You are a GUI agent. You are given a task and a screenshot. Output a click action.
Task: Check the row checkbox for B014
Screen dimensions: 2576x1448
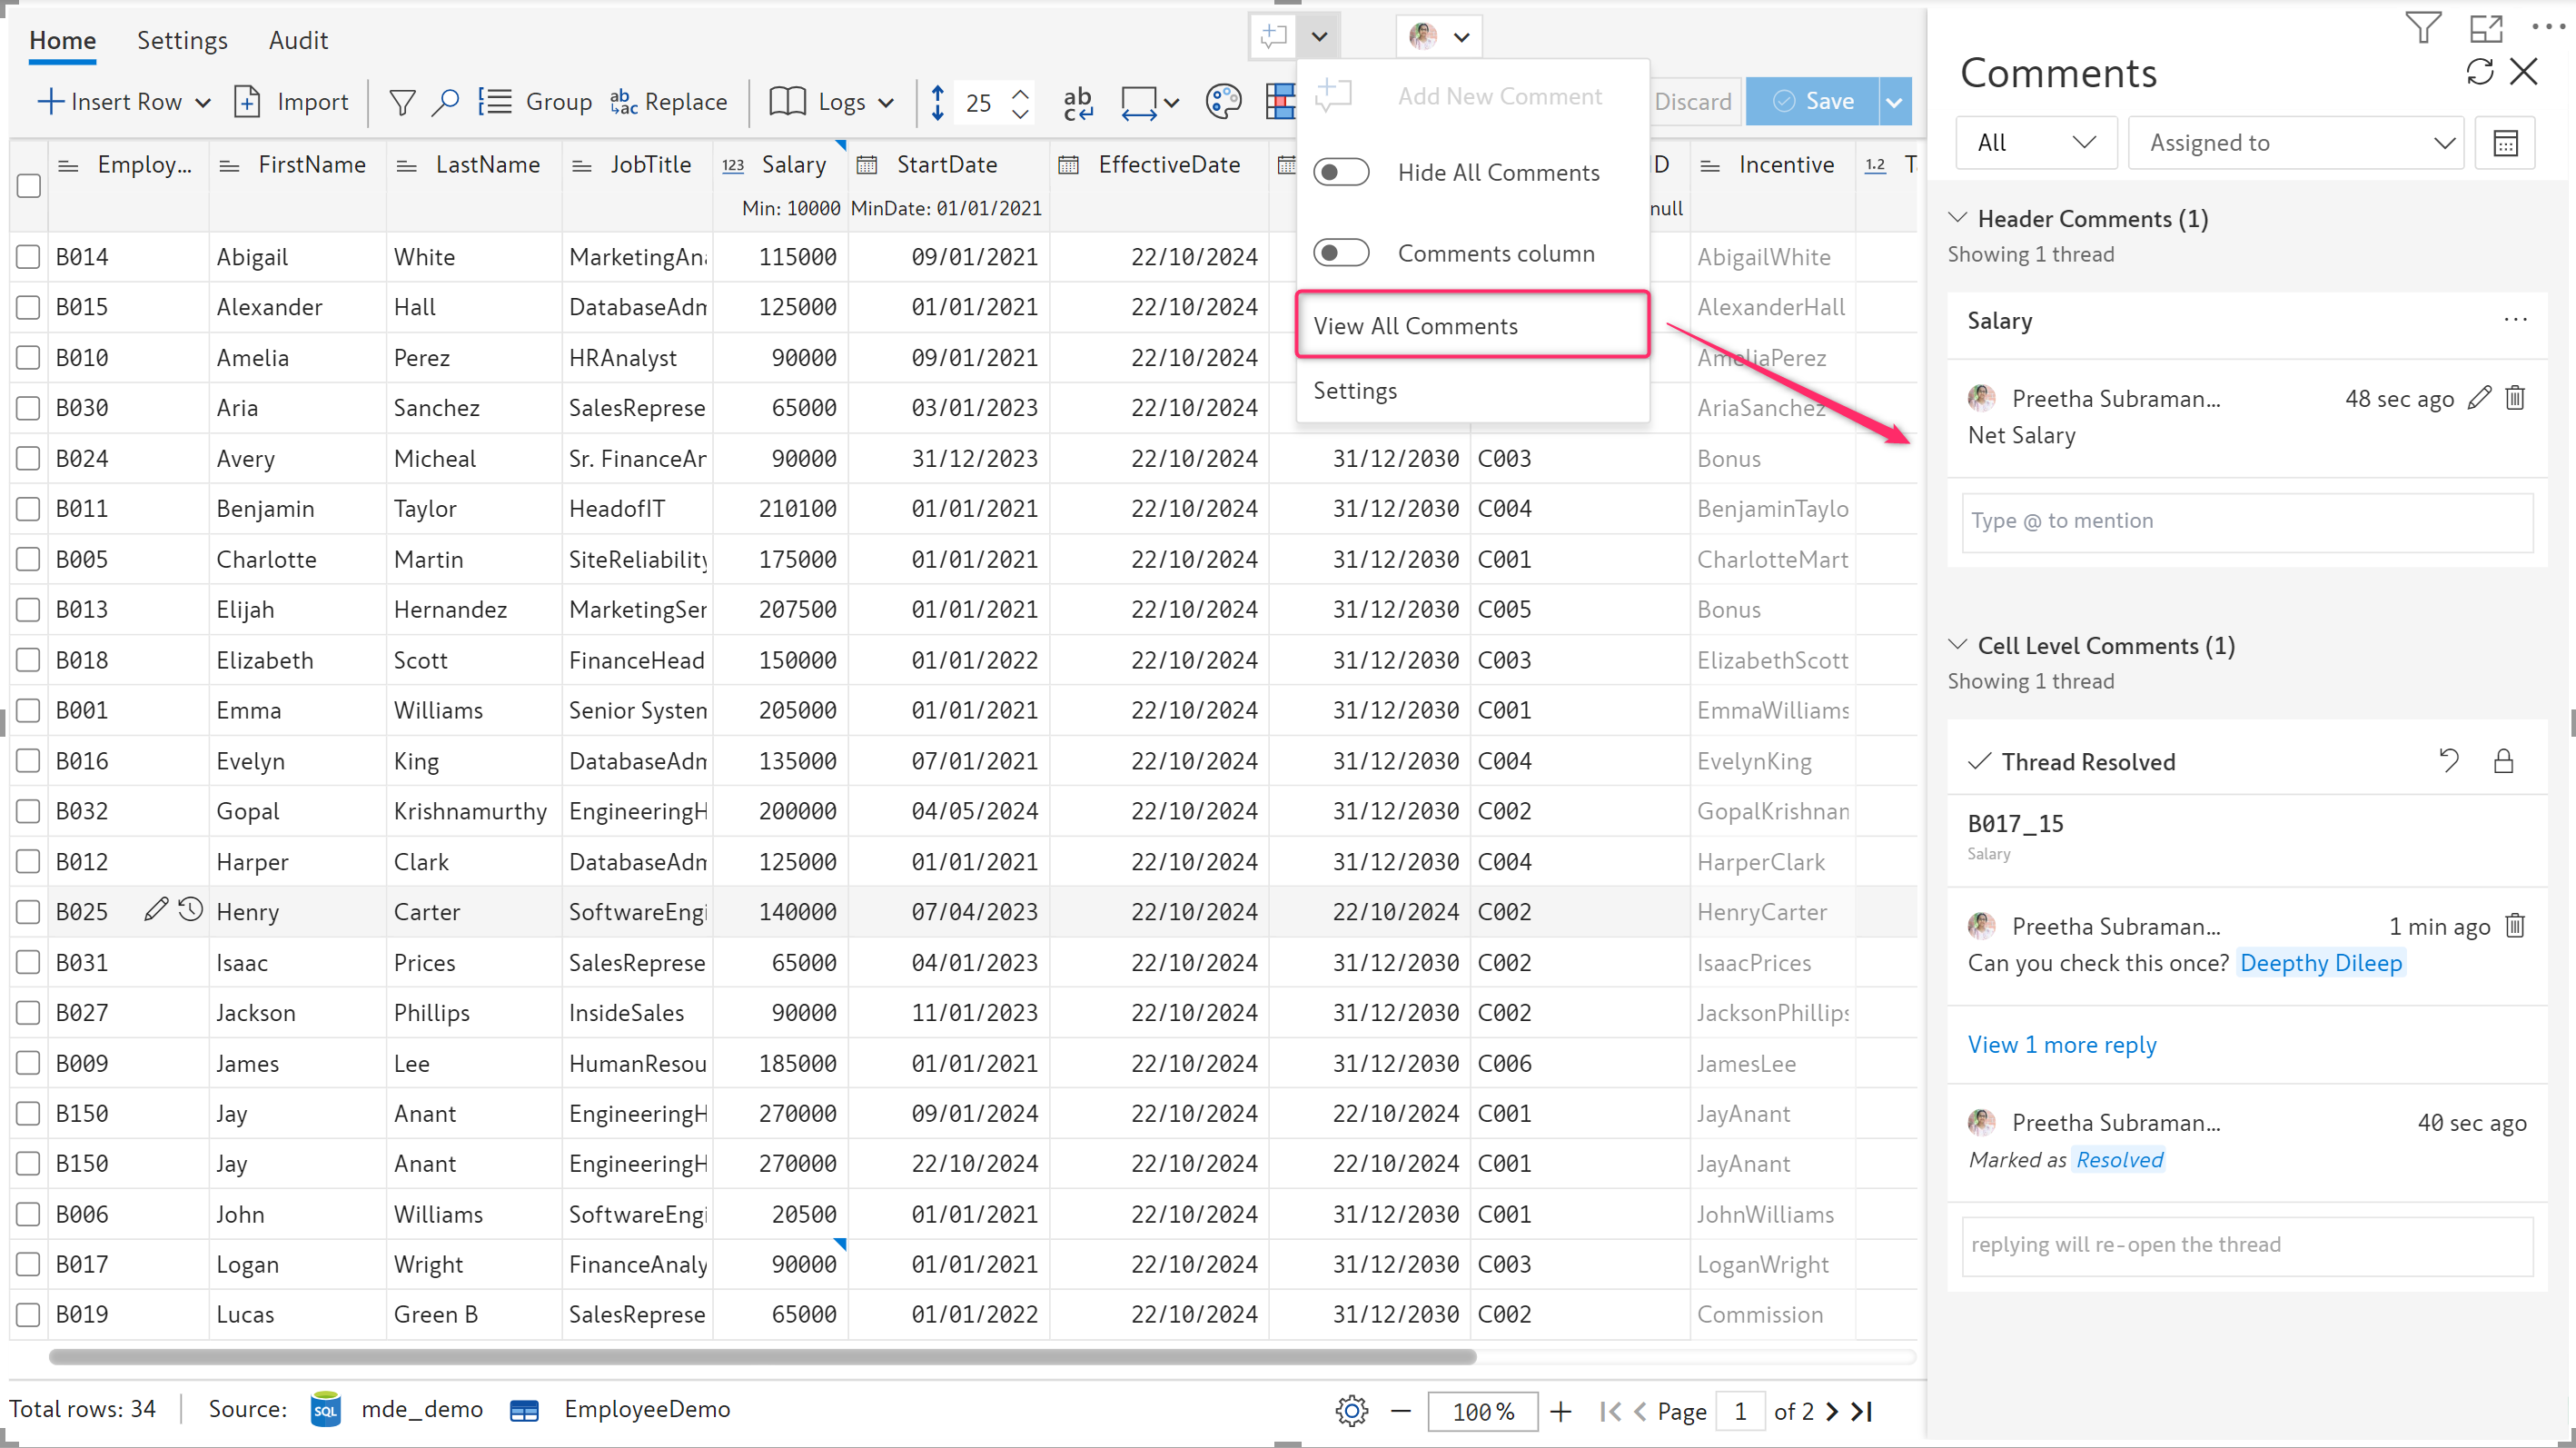point(28,257)
